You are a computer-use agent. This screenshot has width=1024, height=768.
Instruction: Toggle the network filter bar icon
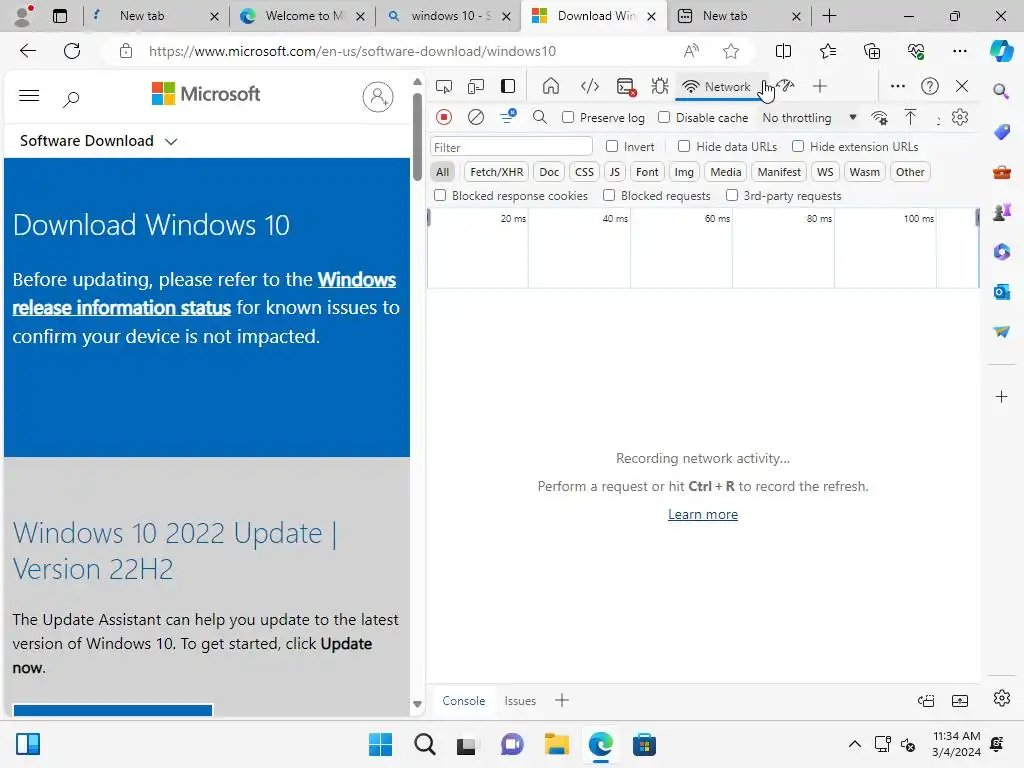pyautogui.click(x=508, y=116)
